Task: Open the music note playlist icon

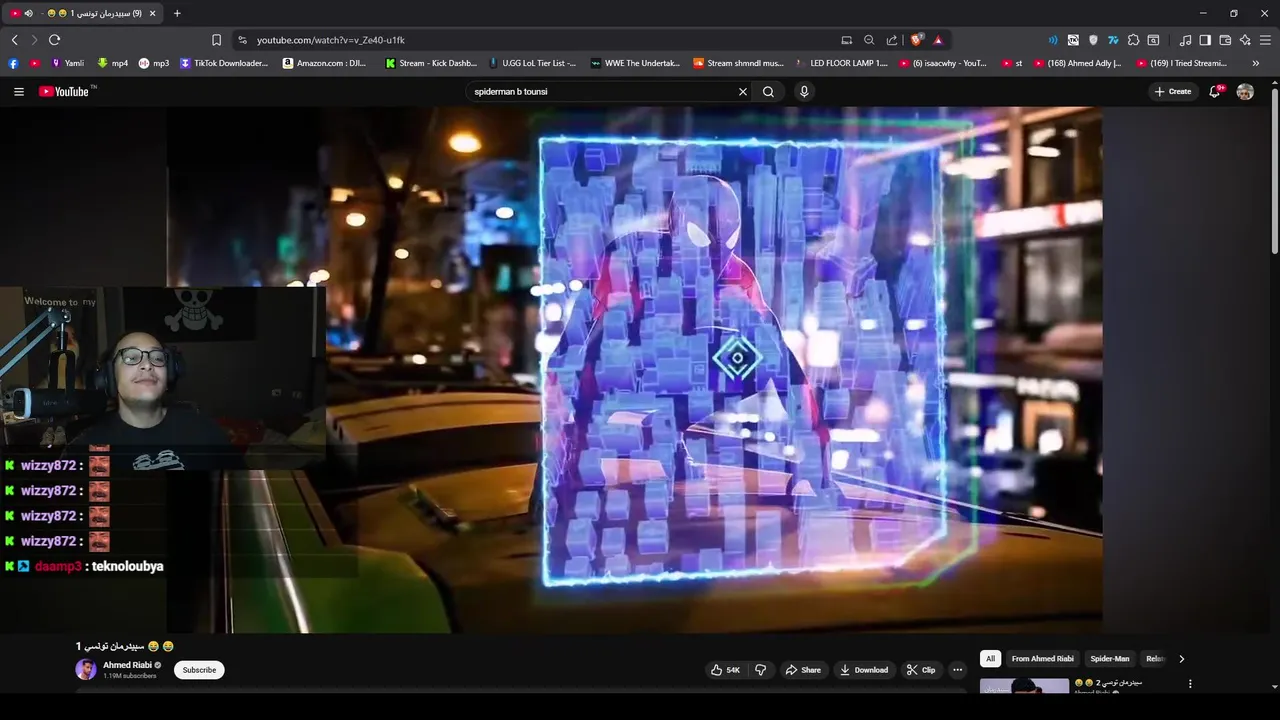Action: (x=1185, y=40)
